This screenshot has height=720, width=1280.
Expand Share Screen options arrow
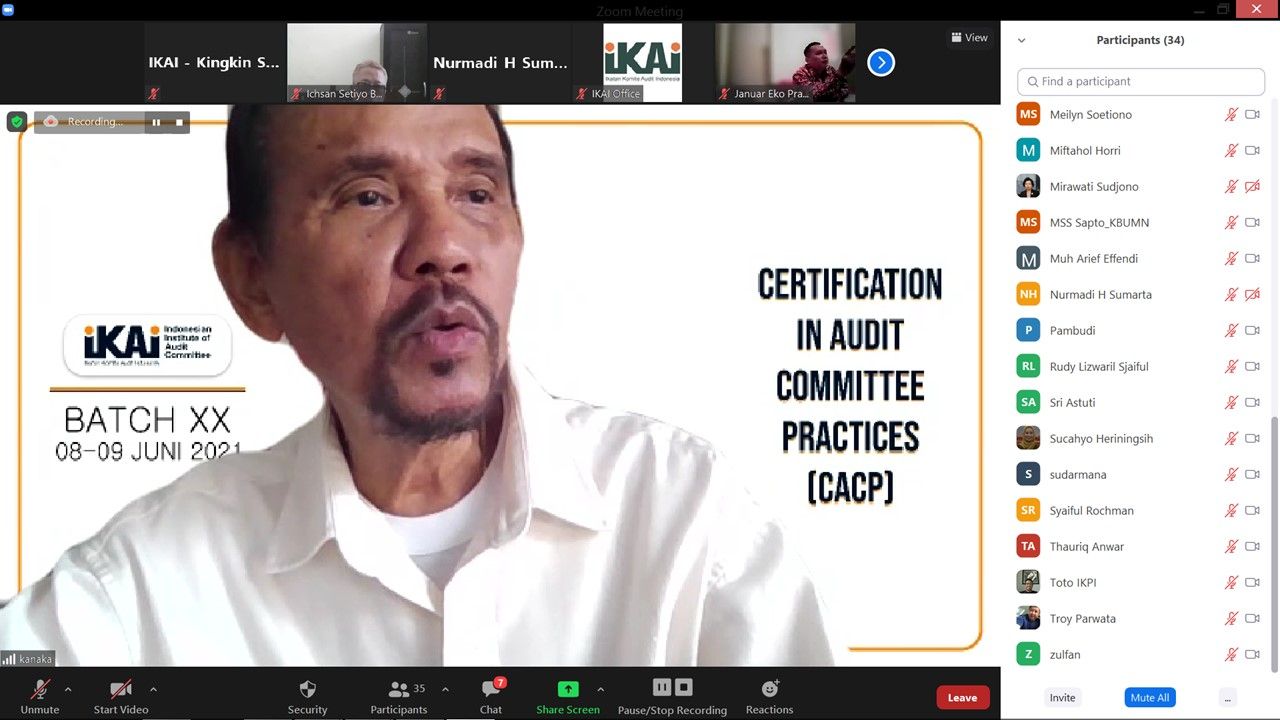(x=600, y=689)
